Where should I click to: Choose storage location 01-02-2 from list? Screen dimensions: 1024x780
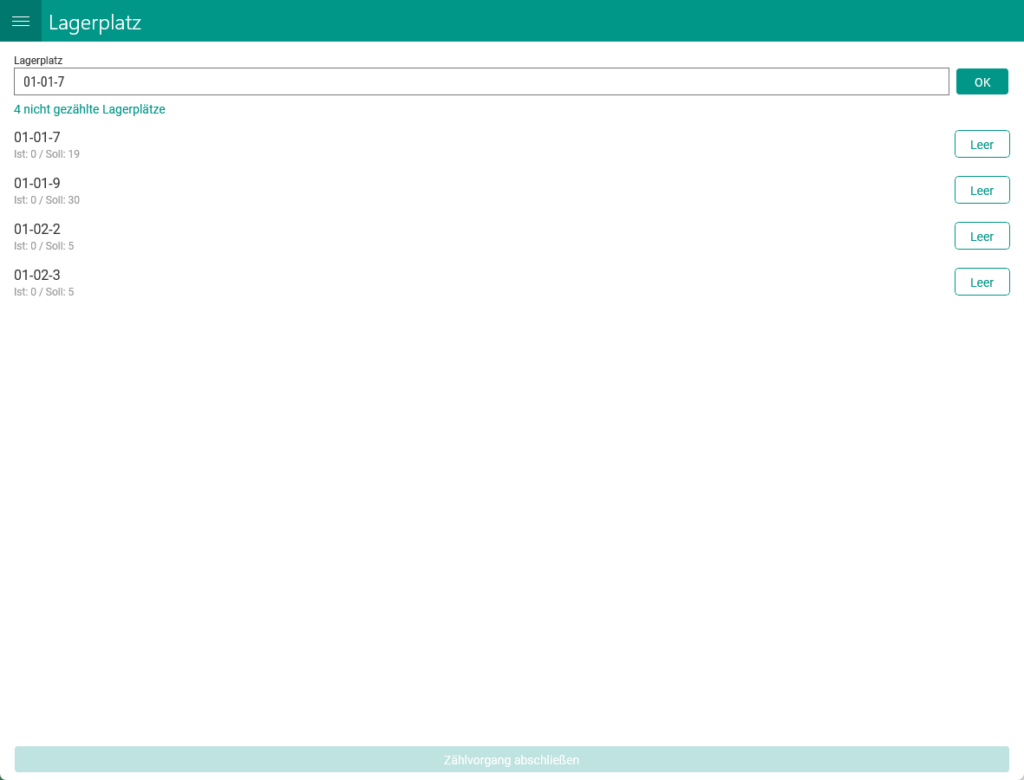click(37, 229)
